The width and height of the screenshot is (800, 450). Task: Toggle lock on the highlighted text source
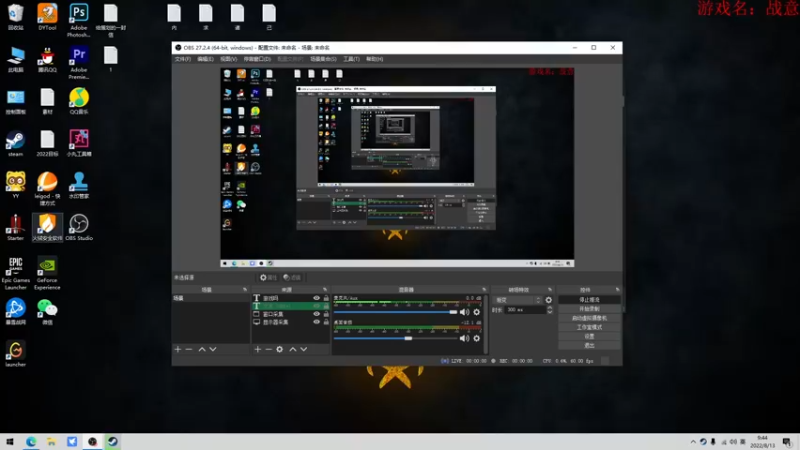pos(326,306)
